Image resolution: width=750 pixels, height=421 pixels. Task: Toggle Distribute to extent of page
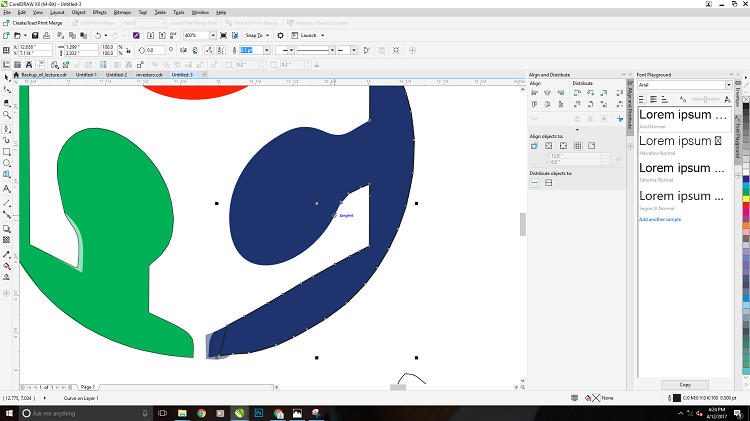click(x=549, y=183)
